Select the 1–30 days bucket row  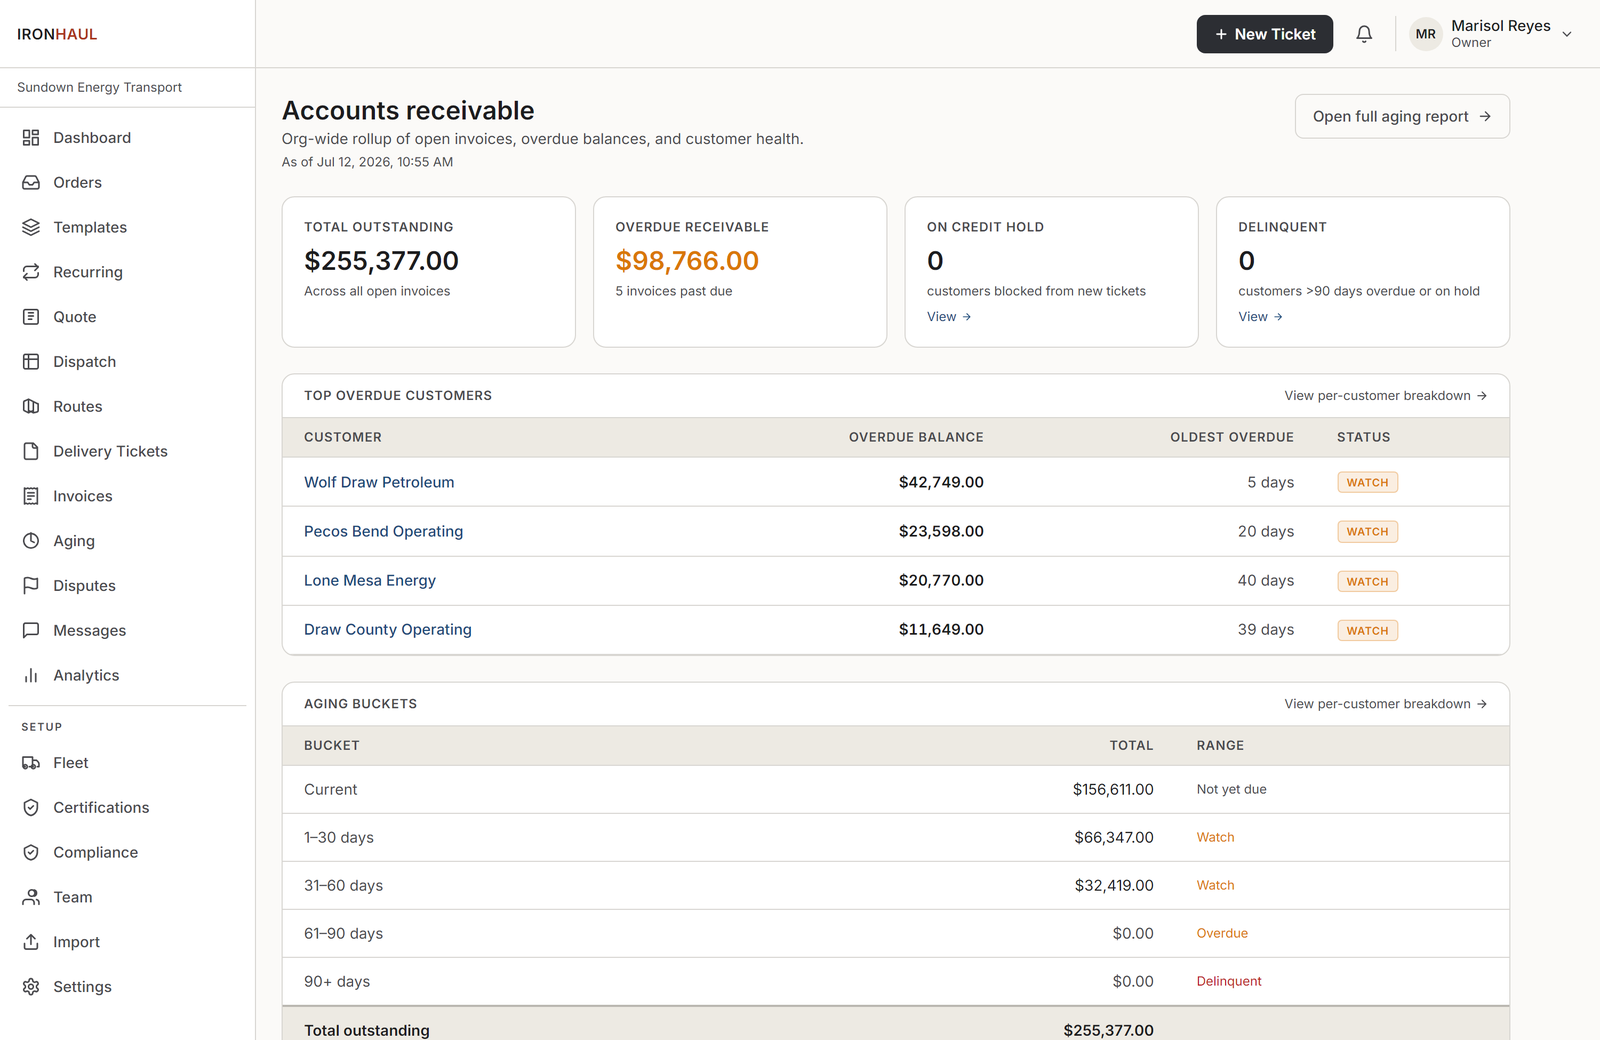896,838
